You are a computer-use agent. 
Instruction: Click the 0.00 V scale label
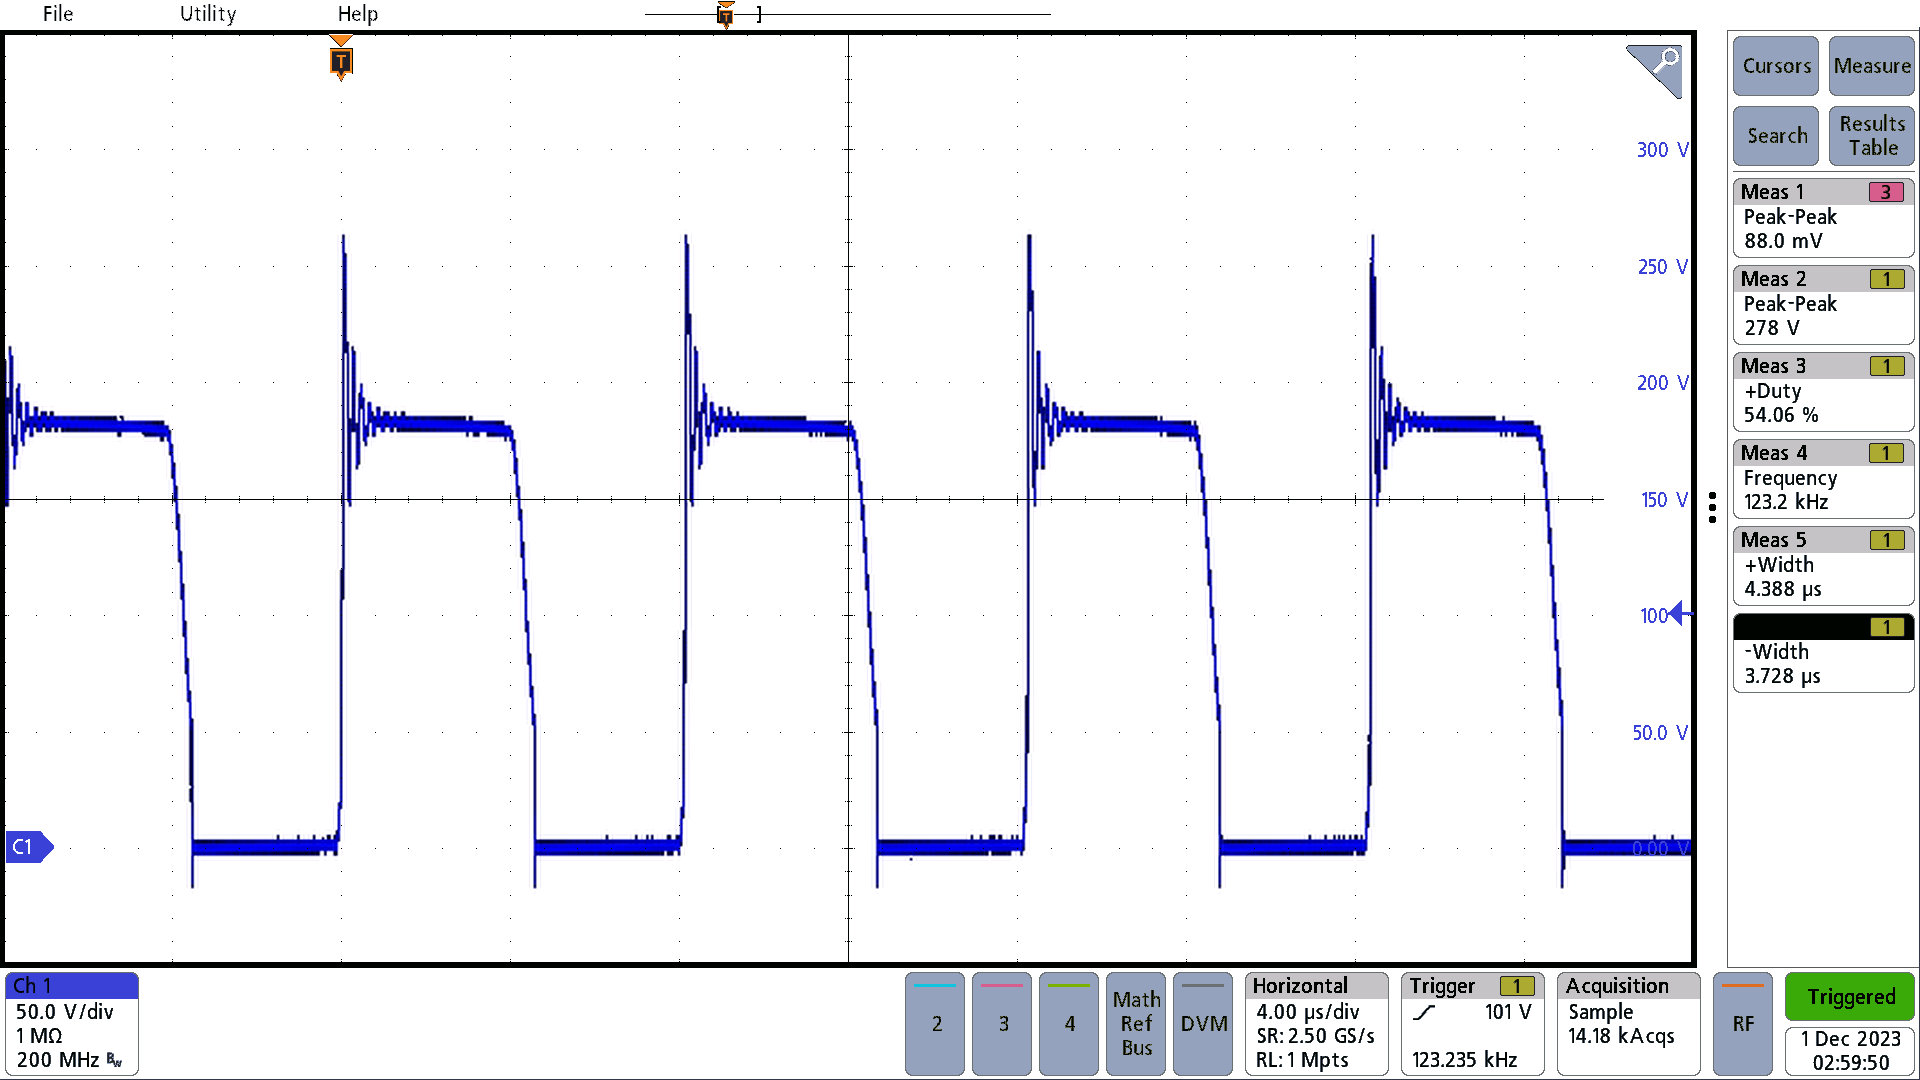[x=1660, y=849]
